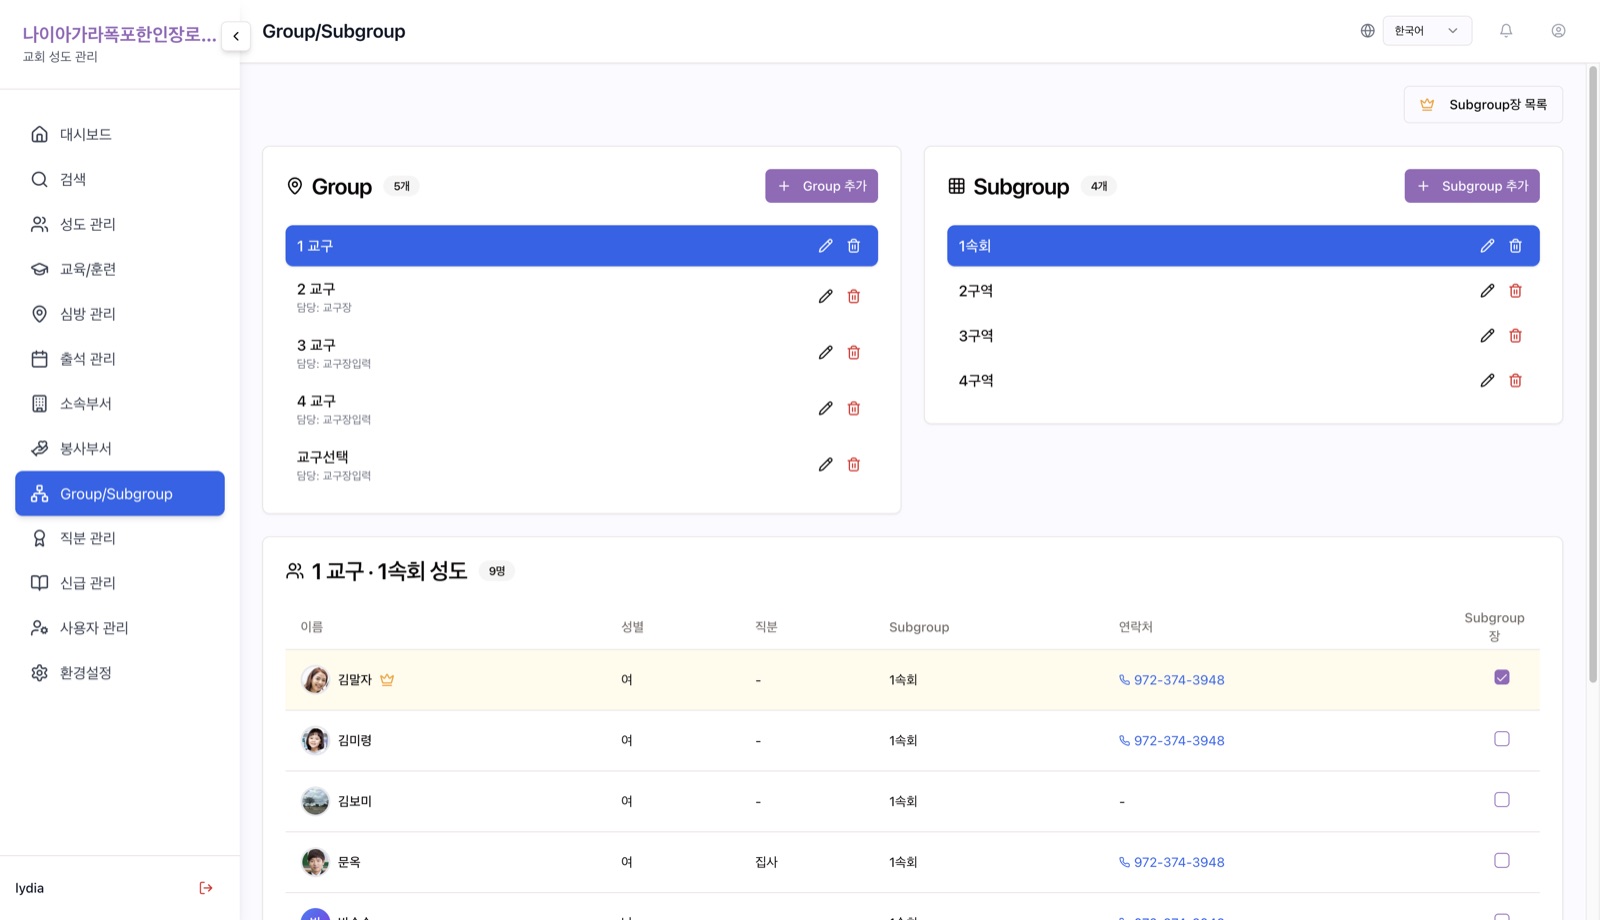Edit the 3구역 subgroup

1487,336
